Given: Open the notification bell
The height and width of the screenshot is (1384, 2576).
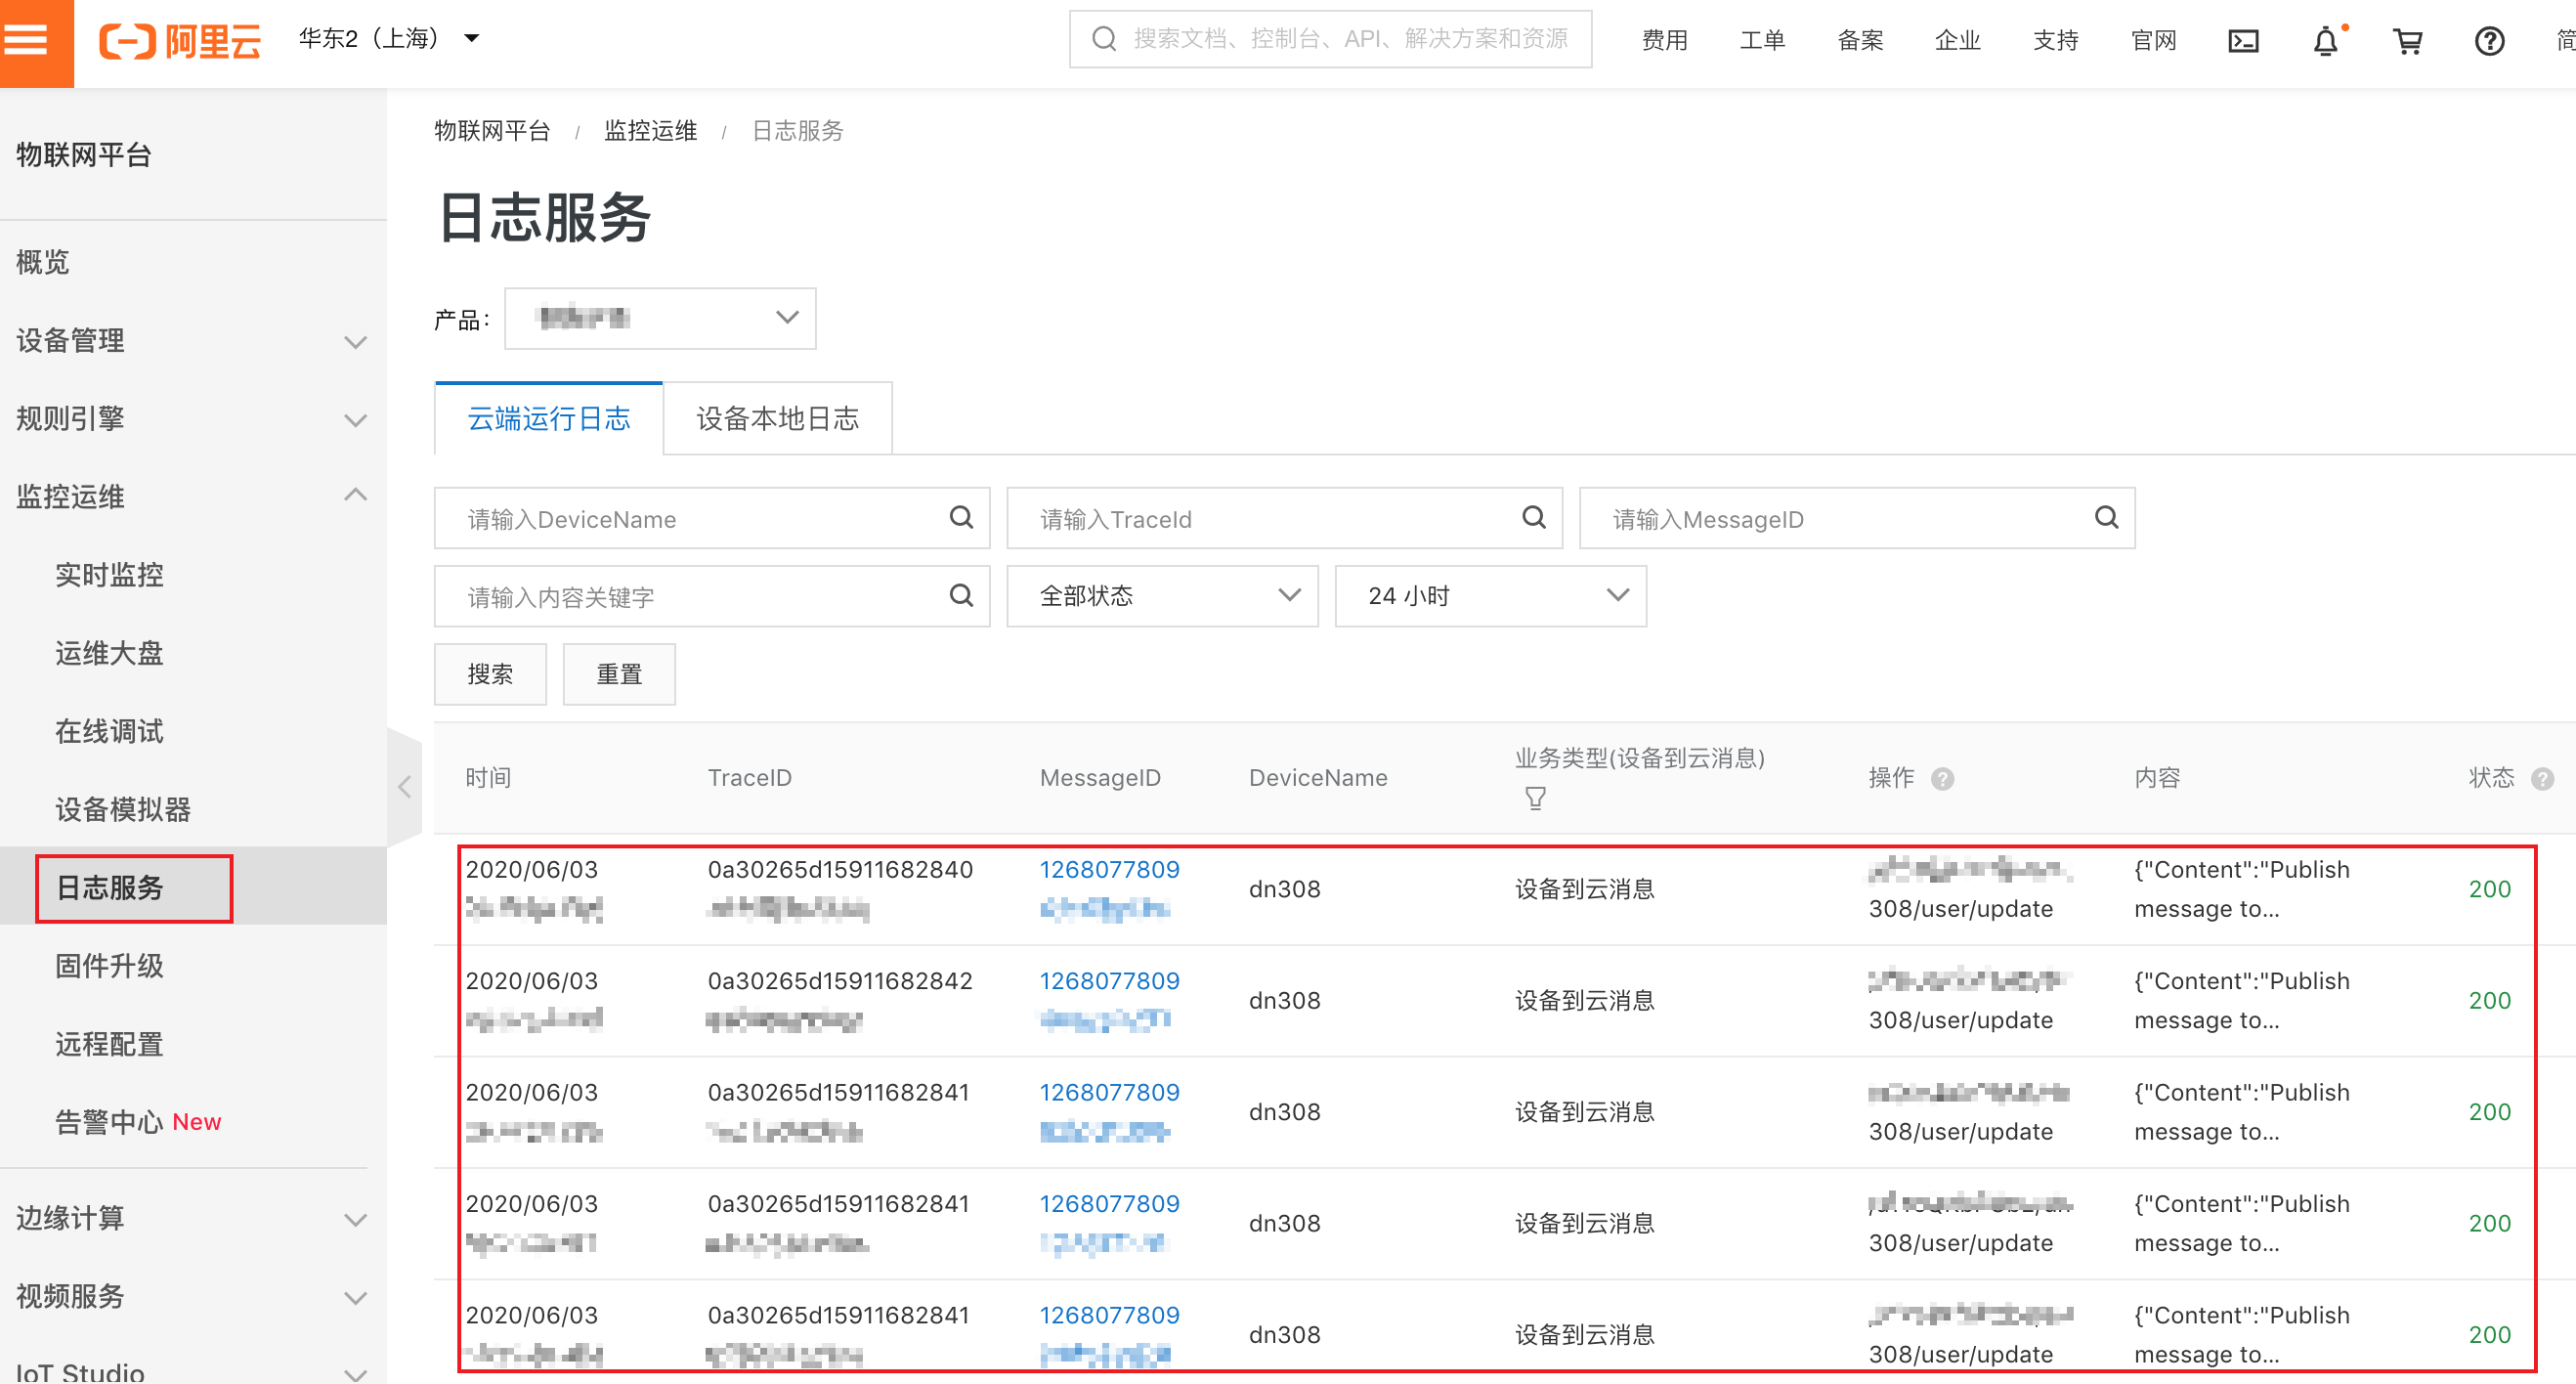Looking at the screenshot, I should (2325, 41).
